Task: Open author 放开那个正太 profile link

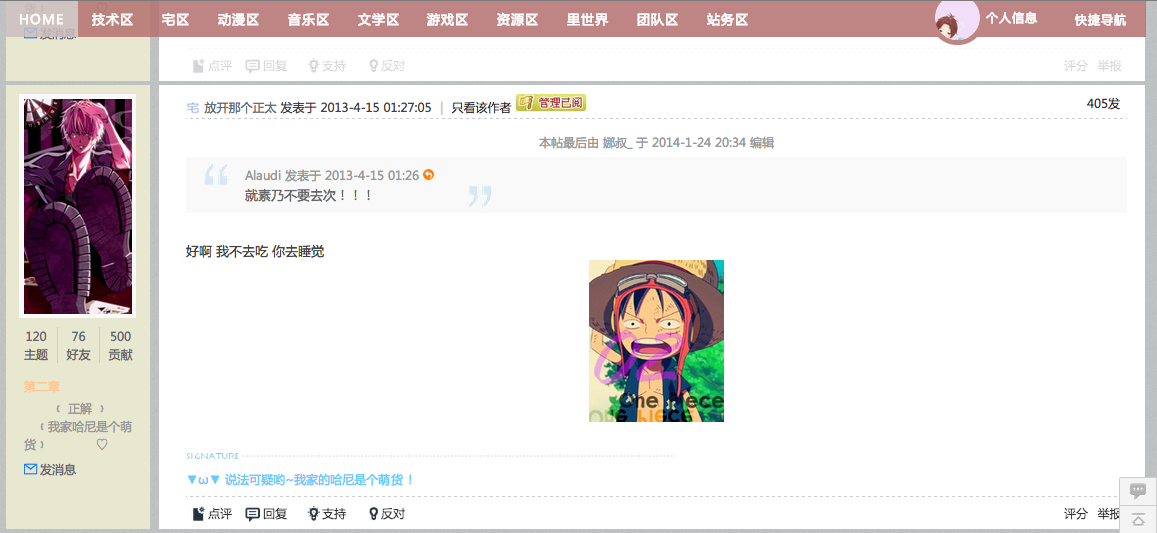Action: click(x=240, y=107)
